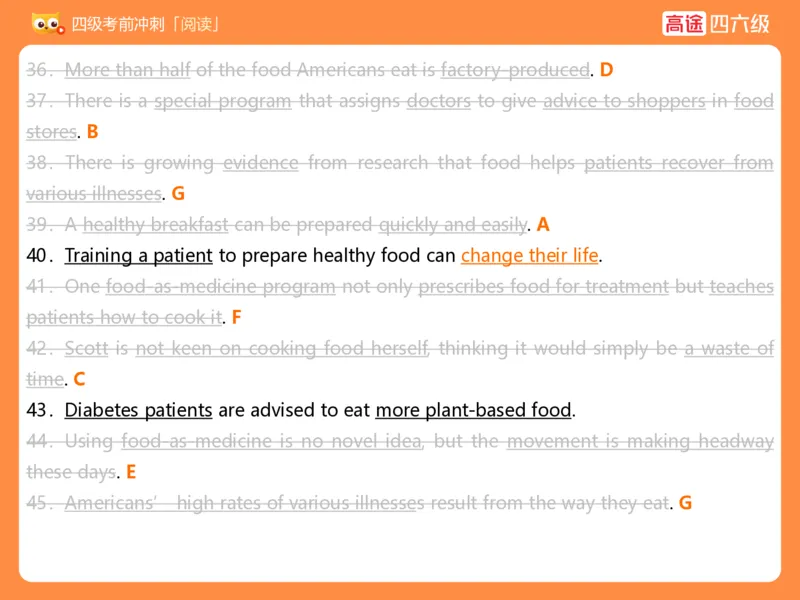Image resolution: width=800 pixels, height=600 pixels.
Task: Select answer letter C after question 42
Action: (79, 380)
